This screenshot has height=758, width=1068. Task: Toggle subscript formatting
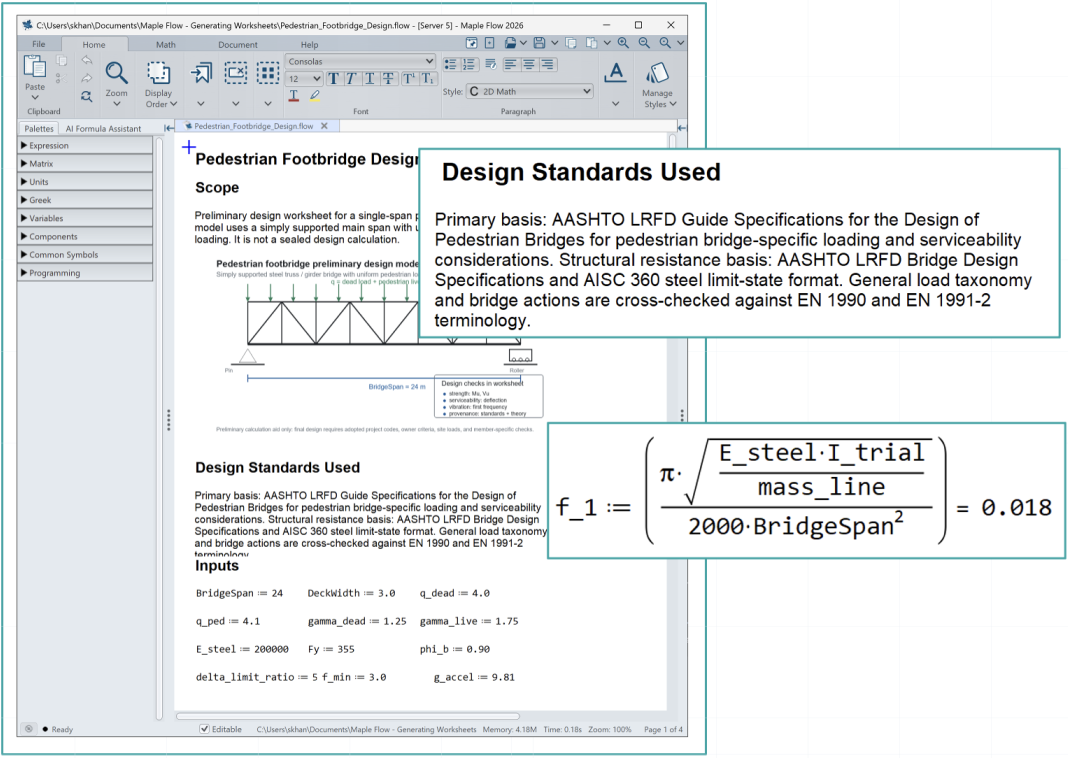(x=427, y=79)
